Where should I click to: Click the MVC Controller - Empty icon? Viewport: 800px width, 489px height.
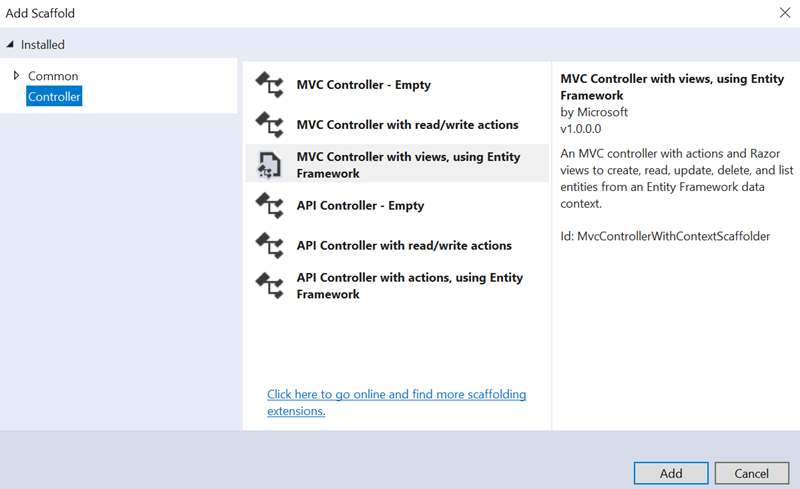[x=269, y=85]
